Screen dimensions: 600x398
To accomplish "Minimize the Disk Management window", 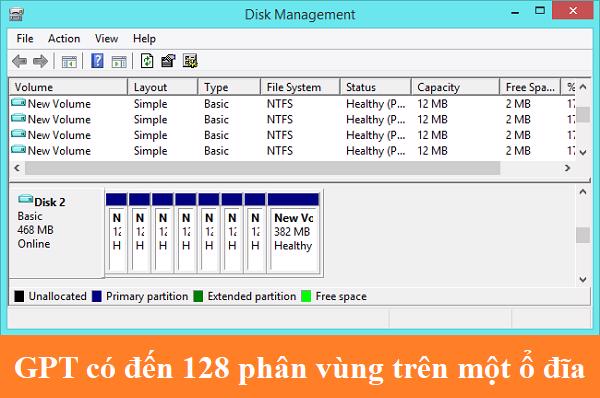I will pyautogui.click(x=515, y=12).
